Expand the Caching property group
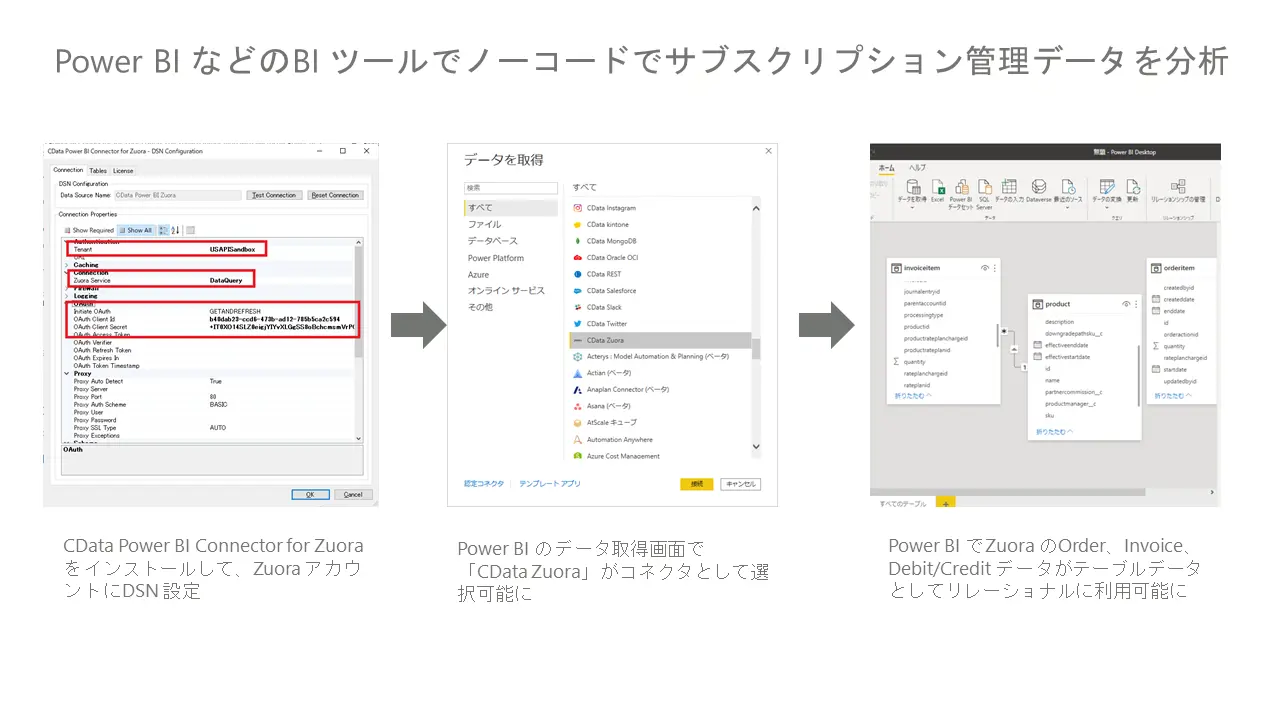Image resolution: width=1280 pixels, height=720 pixels. tap(68, 267)
